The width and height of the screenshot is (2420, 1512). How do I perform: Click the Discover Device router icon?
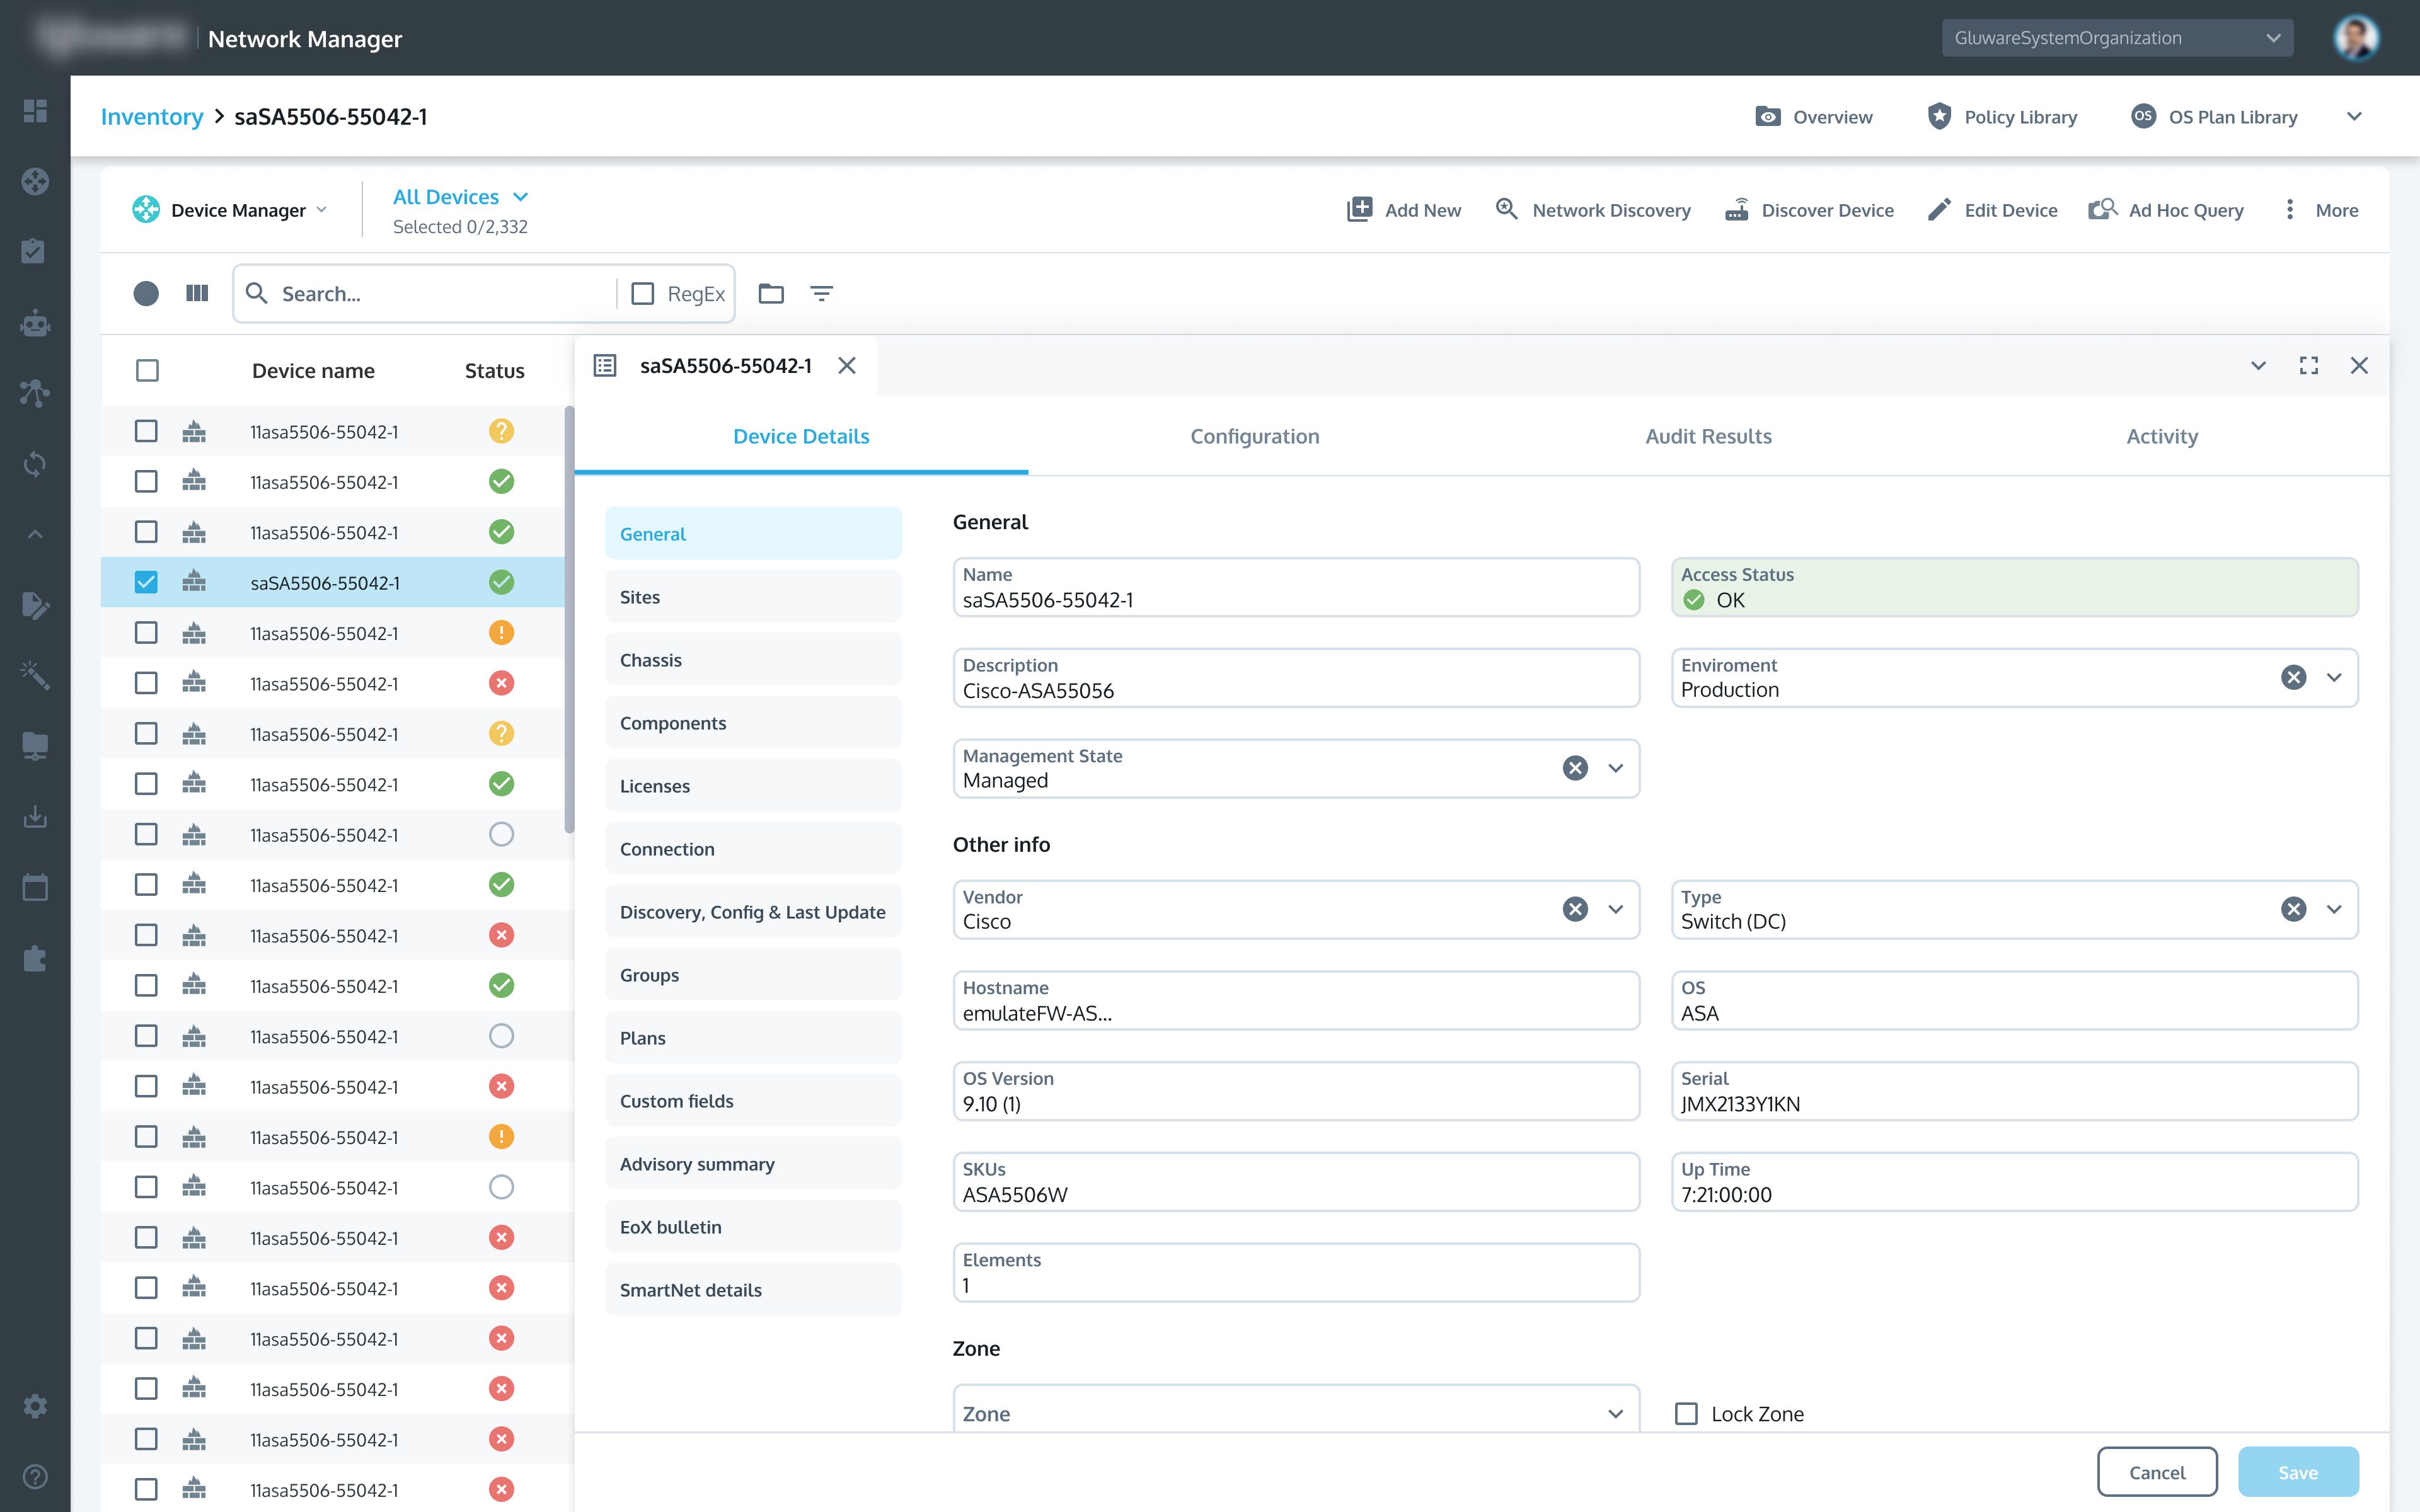[1737, 210]
